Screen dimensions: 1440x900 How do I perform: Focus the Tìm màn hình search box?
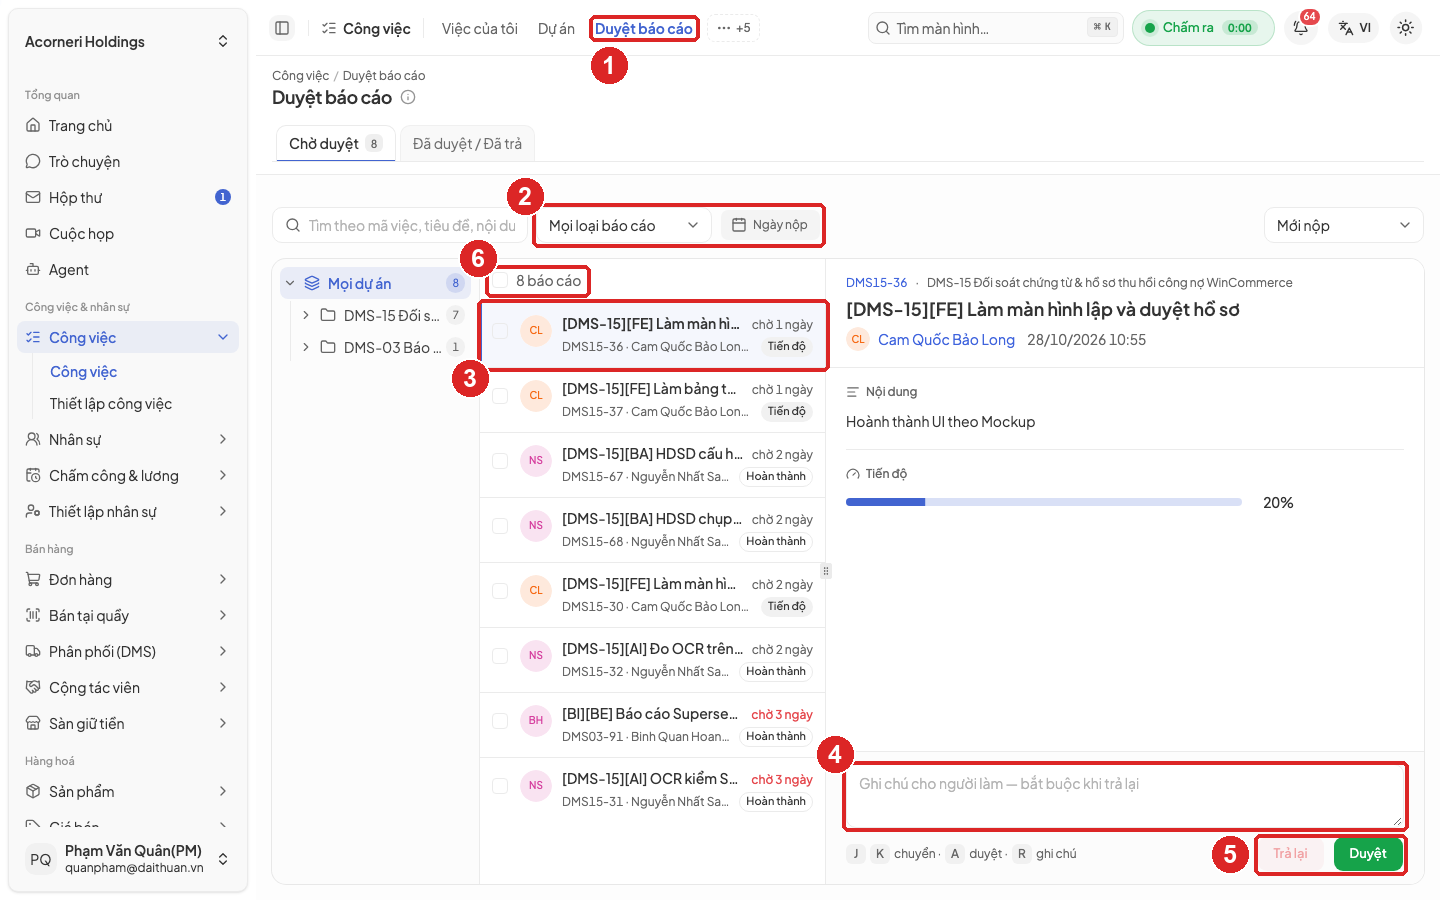coord(996,28)
